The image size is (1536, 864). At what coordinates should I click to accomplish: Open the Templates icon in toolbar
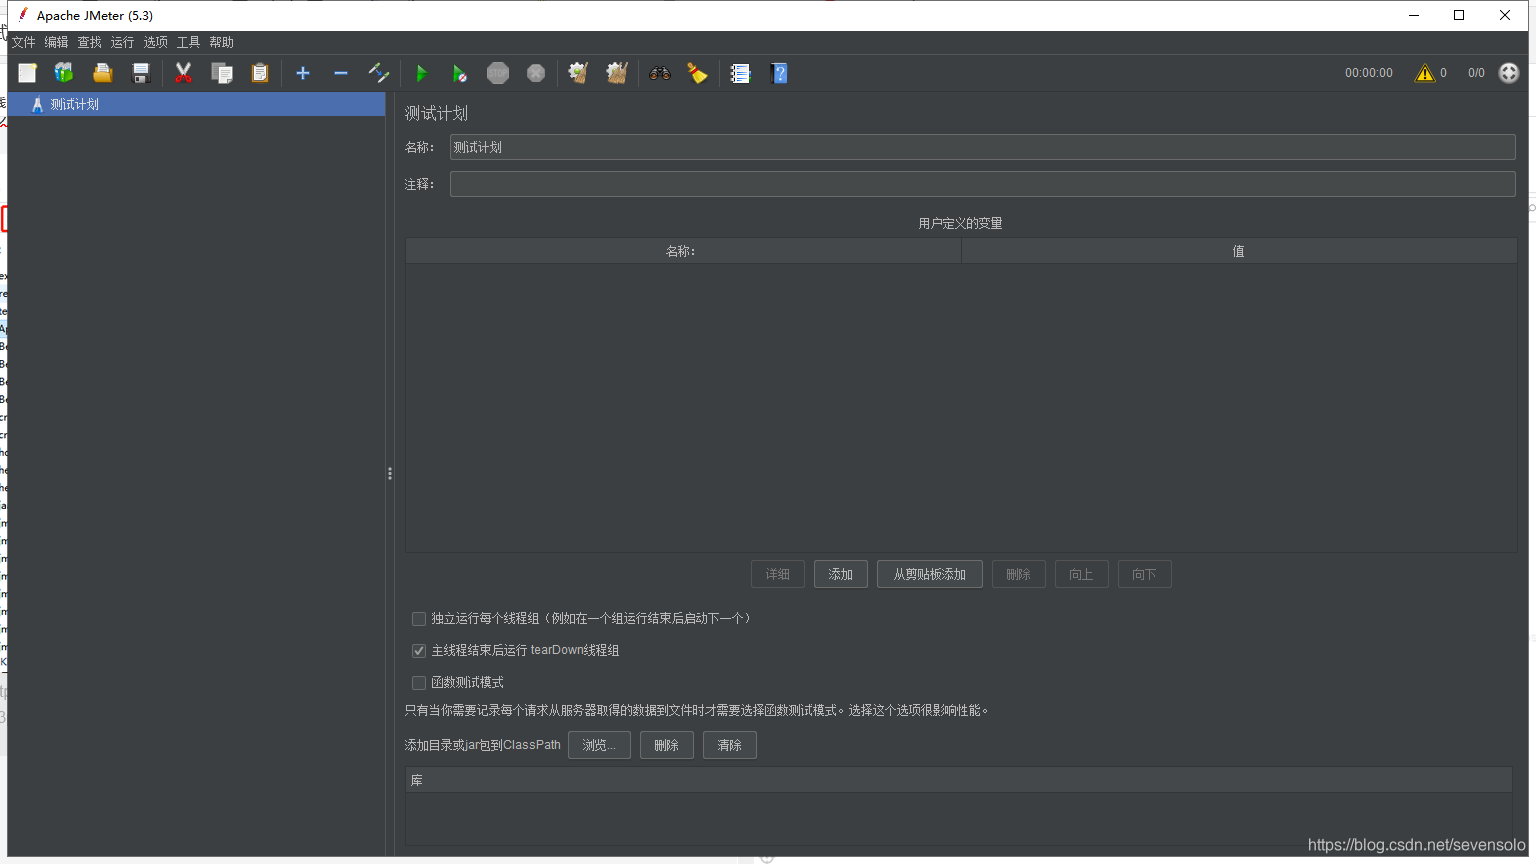click(x=64, y=73)
